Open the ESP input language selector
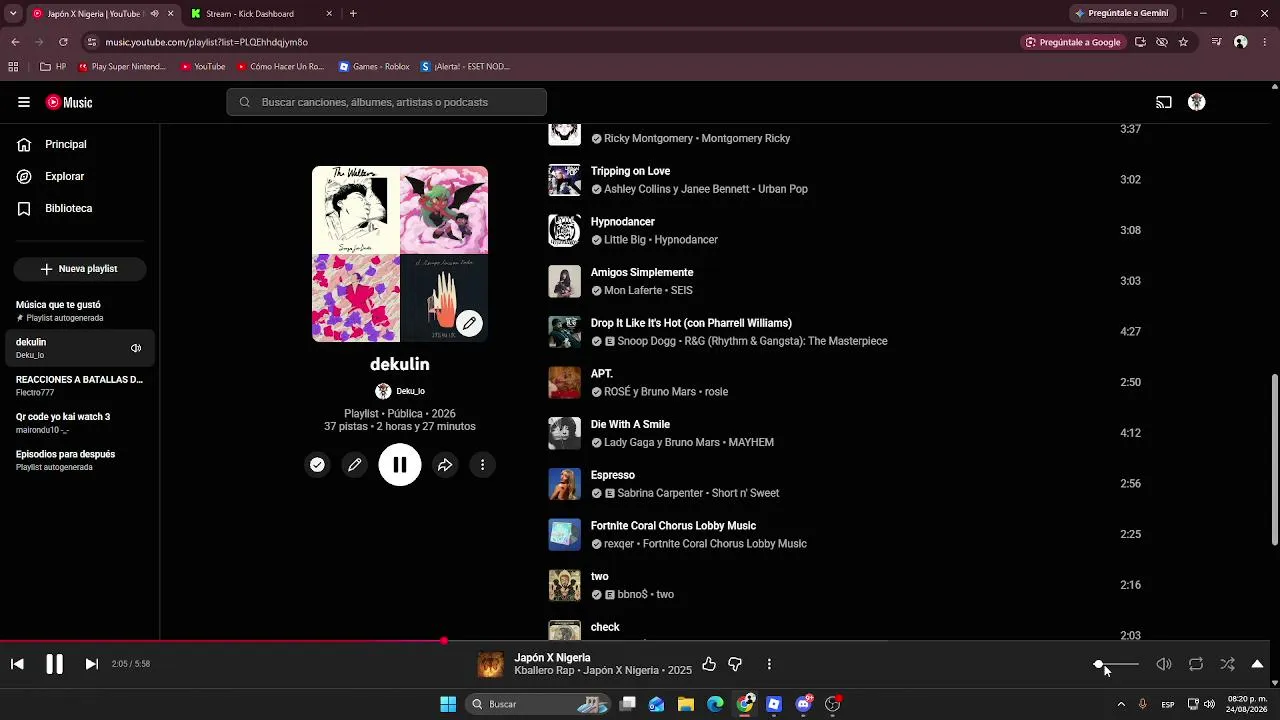The width and height of the screenshot is (1280, 720). [1168, 705]
